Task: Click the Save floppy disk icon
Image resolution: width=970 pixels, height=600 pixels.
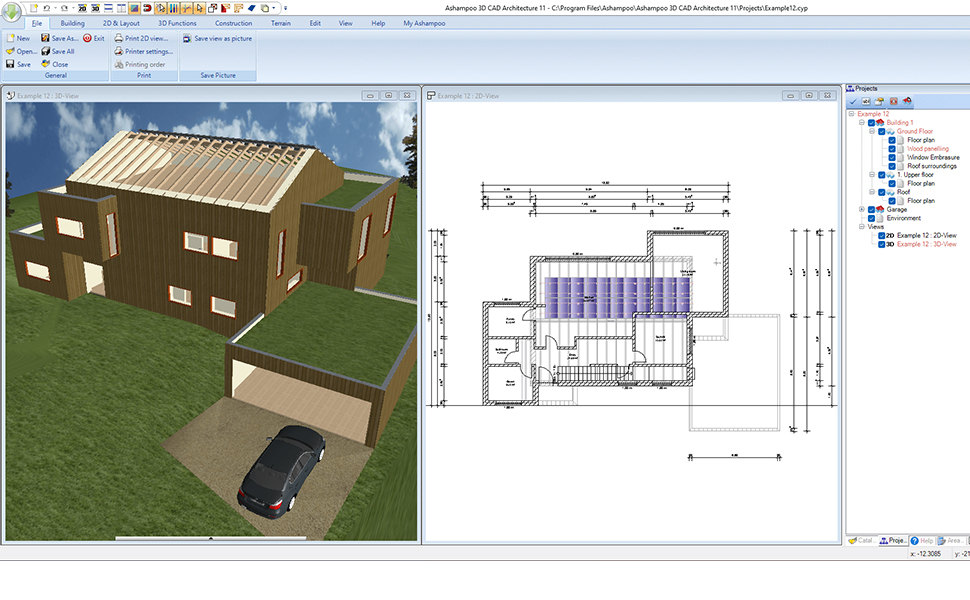Action: tap(10, 64)
